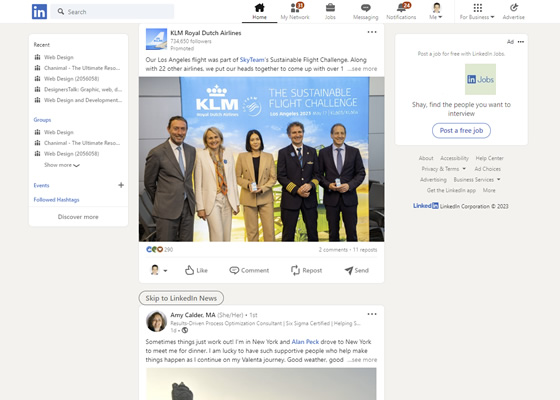Click KLM Royal Dutch Airlines logo
560x400 pixels.
pyautogui.click(x=156, y=39)
